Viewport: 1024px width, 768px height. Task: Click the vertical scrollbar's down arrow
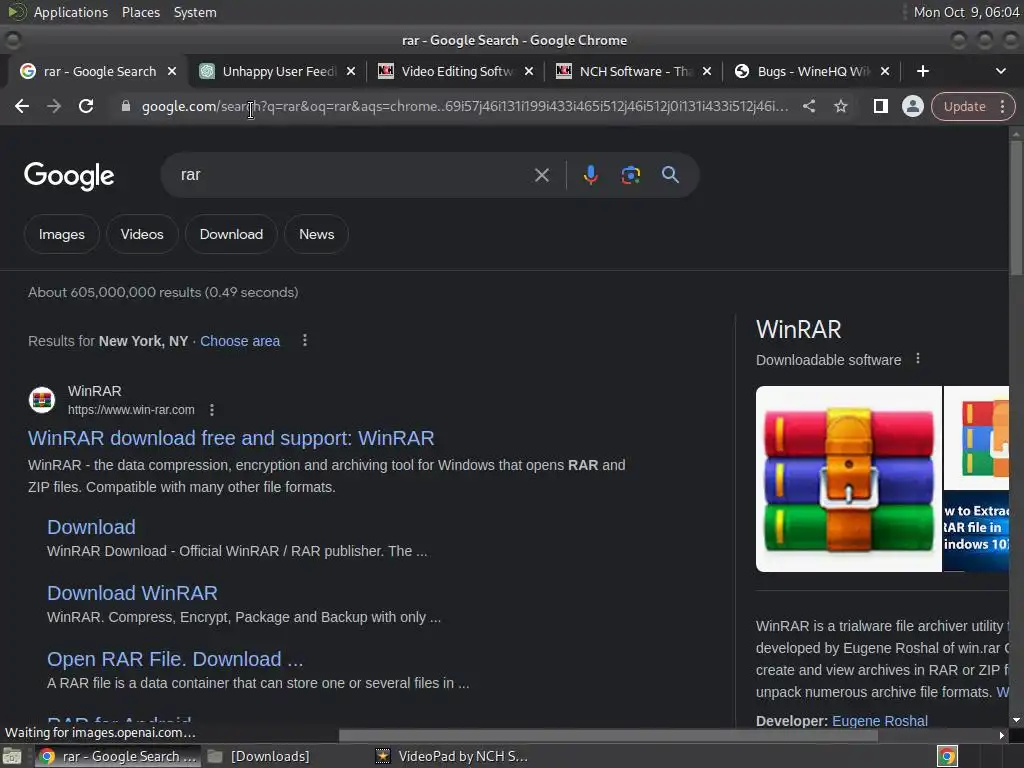click(x=1016, y=720)
